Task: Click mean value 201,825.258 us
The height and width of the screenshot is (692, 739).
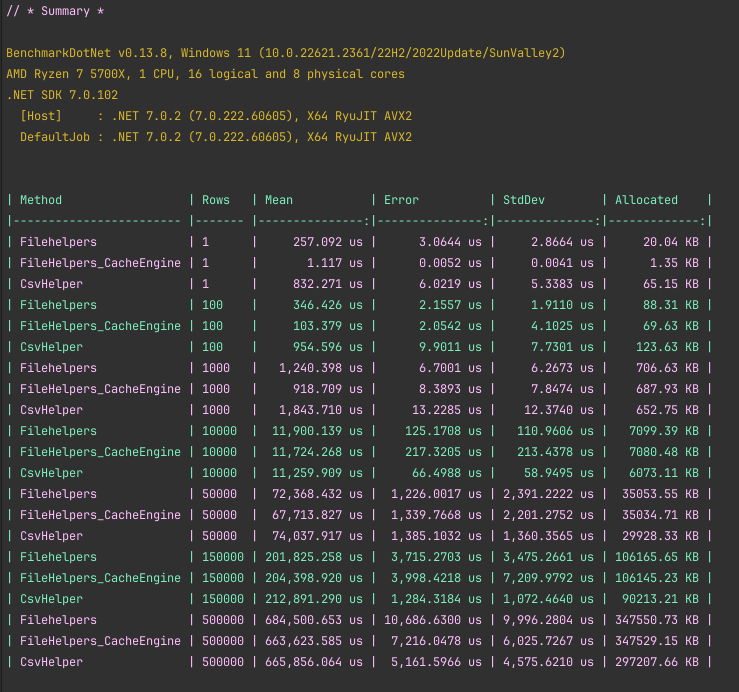Action: 314,557
